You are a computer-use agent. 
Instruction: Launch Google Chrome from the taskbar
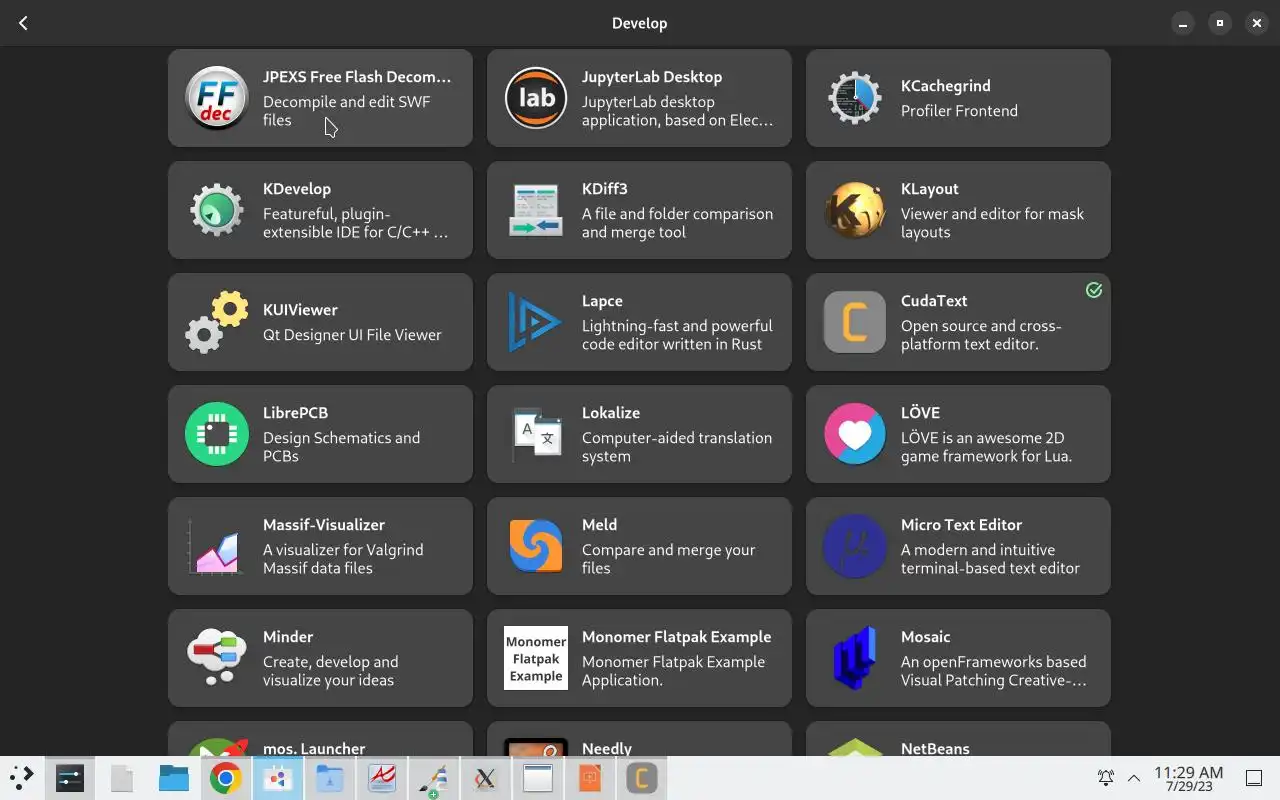pyautogui.click(x=226, y=778)
